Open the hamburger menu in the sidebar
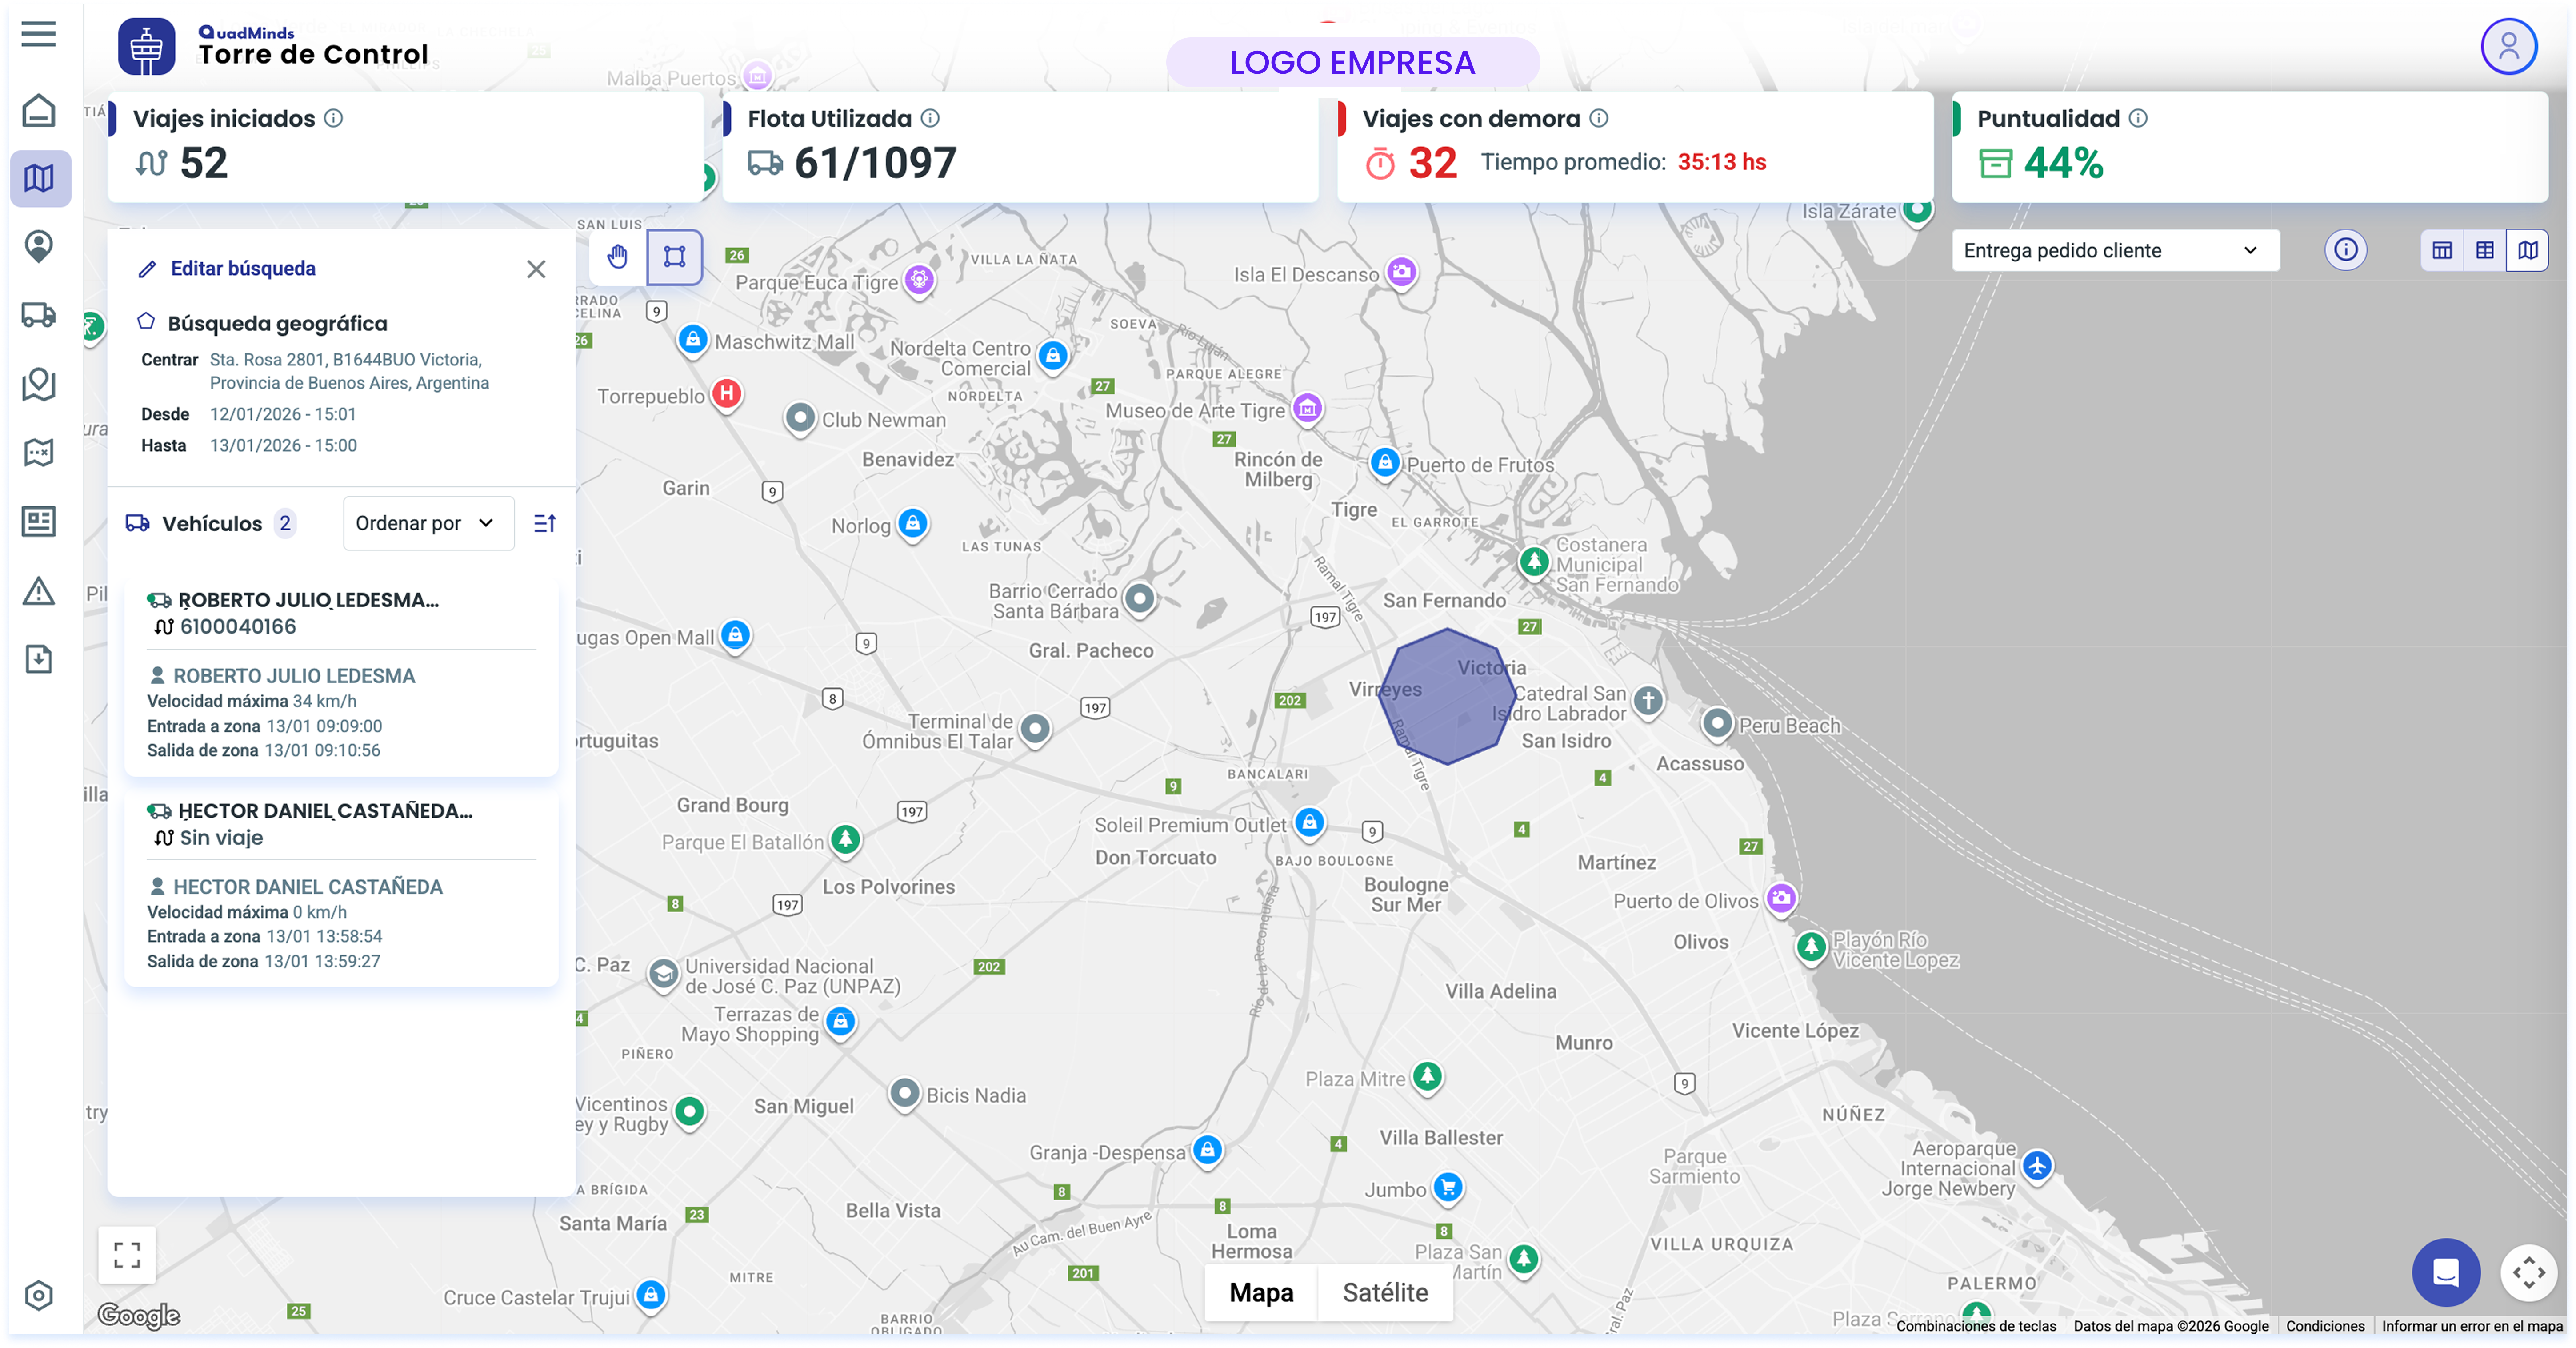Image resolution: width=2576 pixels, height=1348 pixels. coord(38,34)
